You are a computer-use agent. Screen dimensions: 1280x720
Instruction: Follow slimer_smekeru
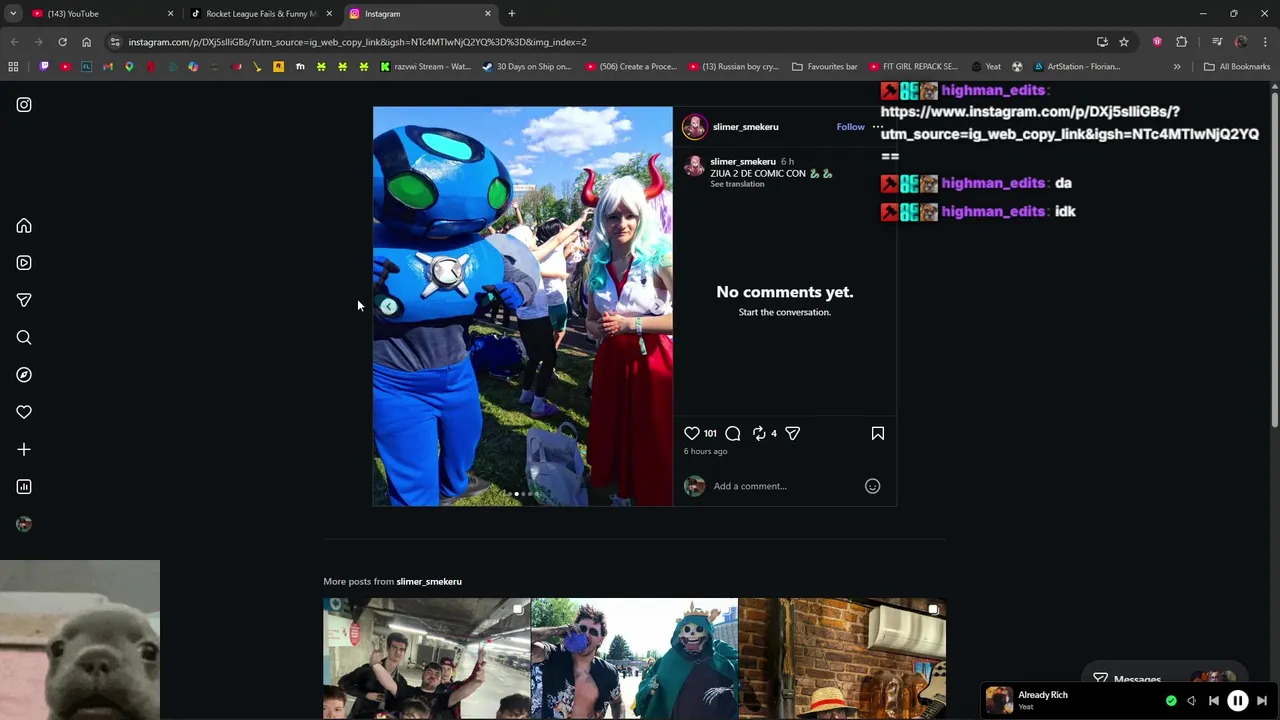851,127
